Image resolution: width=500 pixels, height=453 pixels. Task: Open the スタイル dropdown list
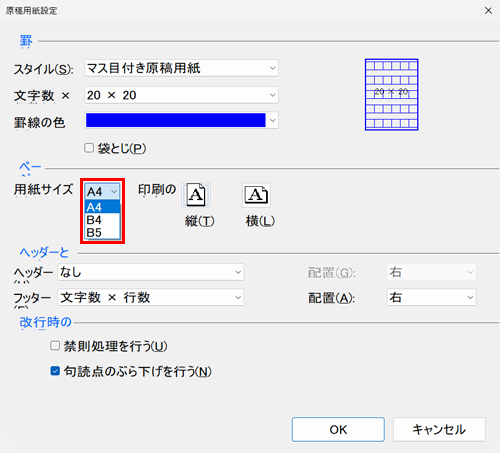click(x=181, y=68)
